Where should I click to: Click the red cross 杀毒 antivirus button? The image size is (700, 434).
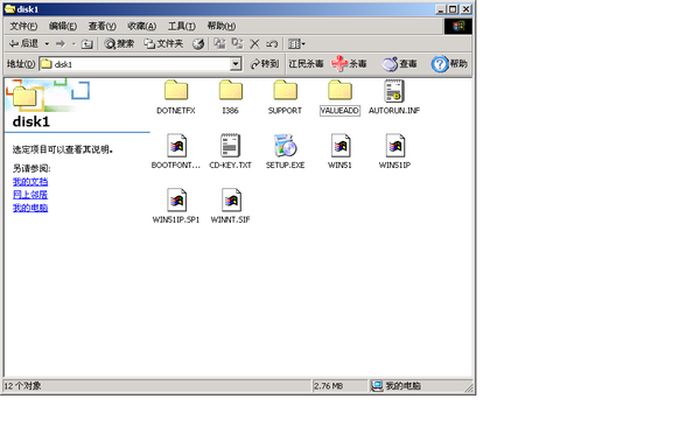pyautogui.click(x=349, y=64)
